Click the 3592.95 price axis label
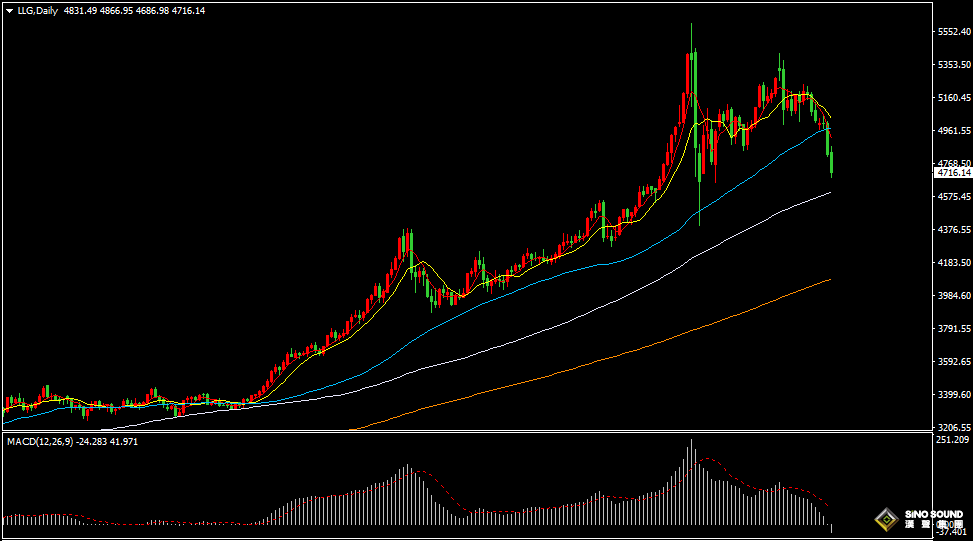 (x=952, y=361)
